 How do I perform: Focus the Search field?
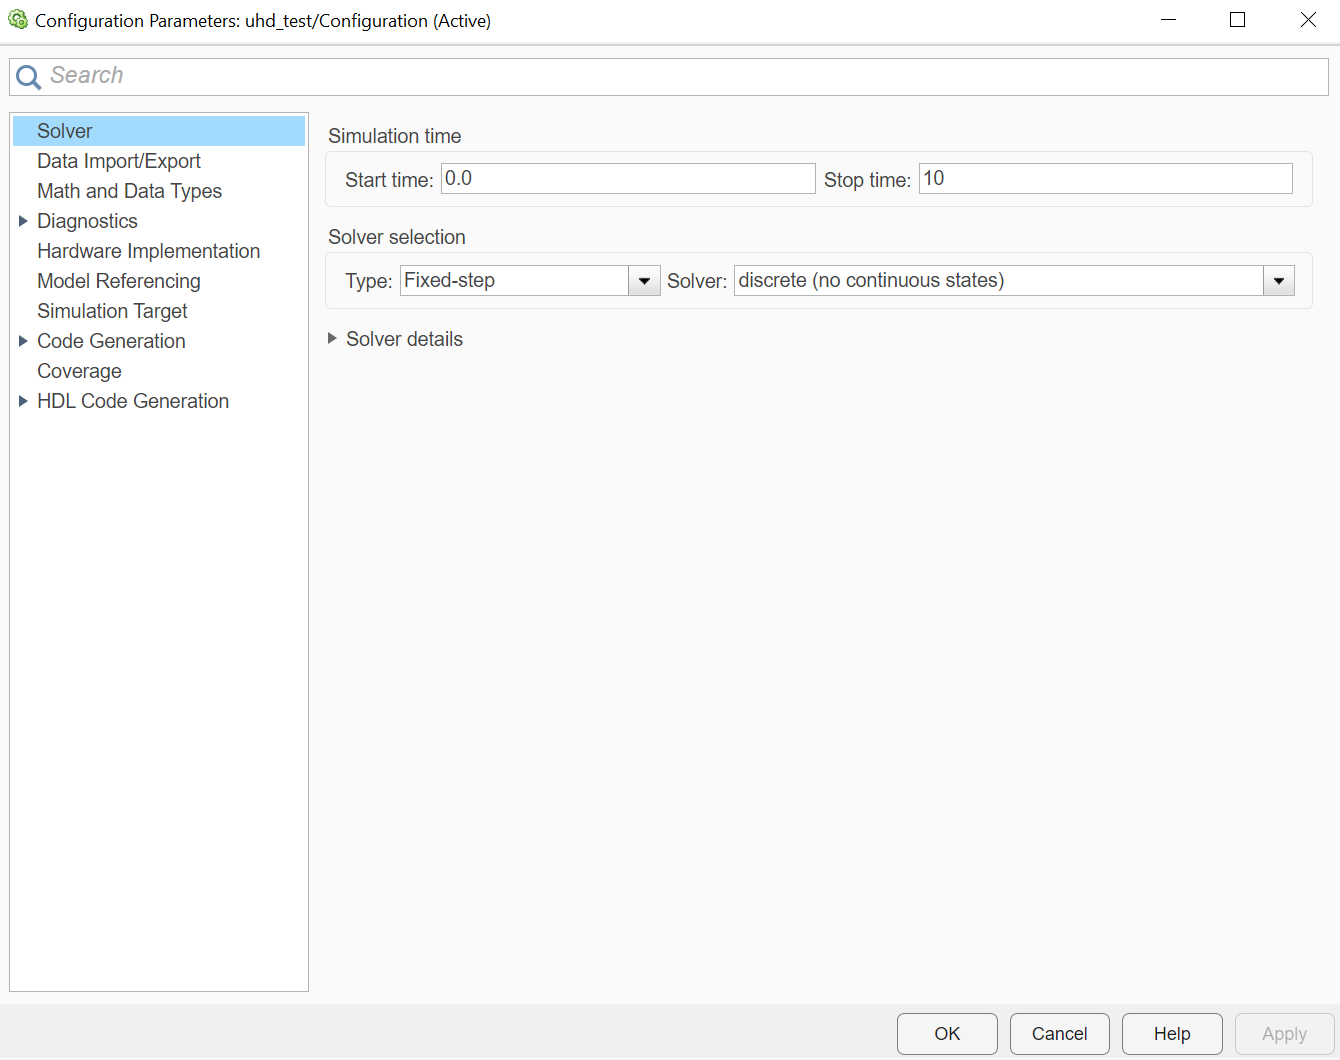tap(669, 77)
